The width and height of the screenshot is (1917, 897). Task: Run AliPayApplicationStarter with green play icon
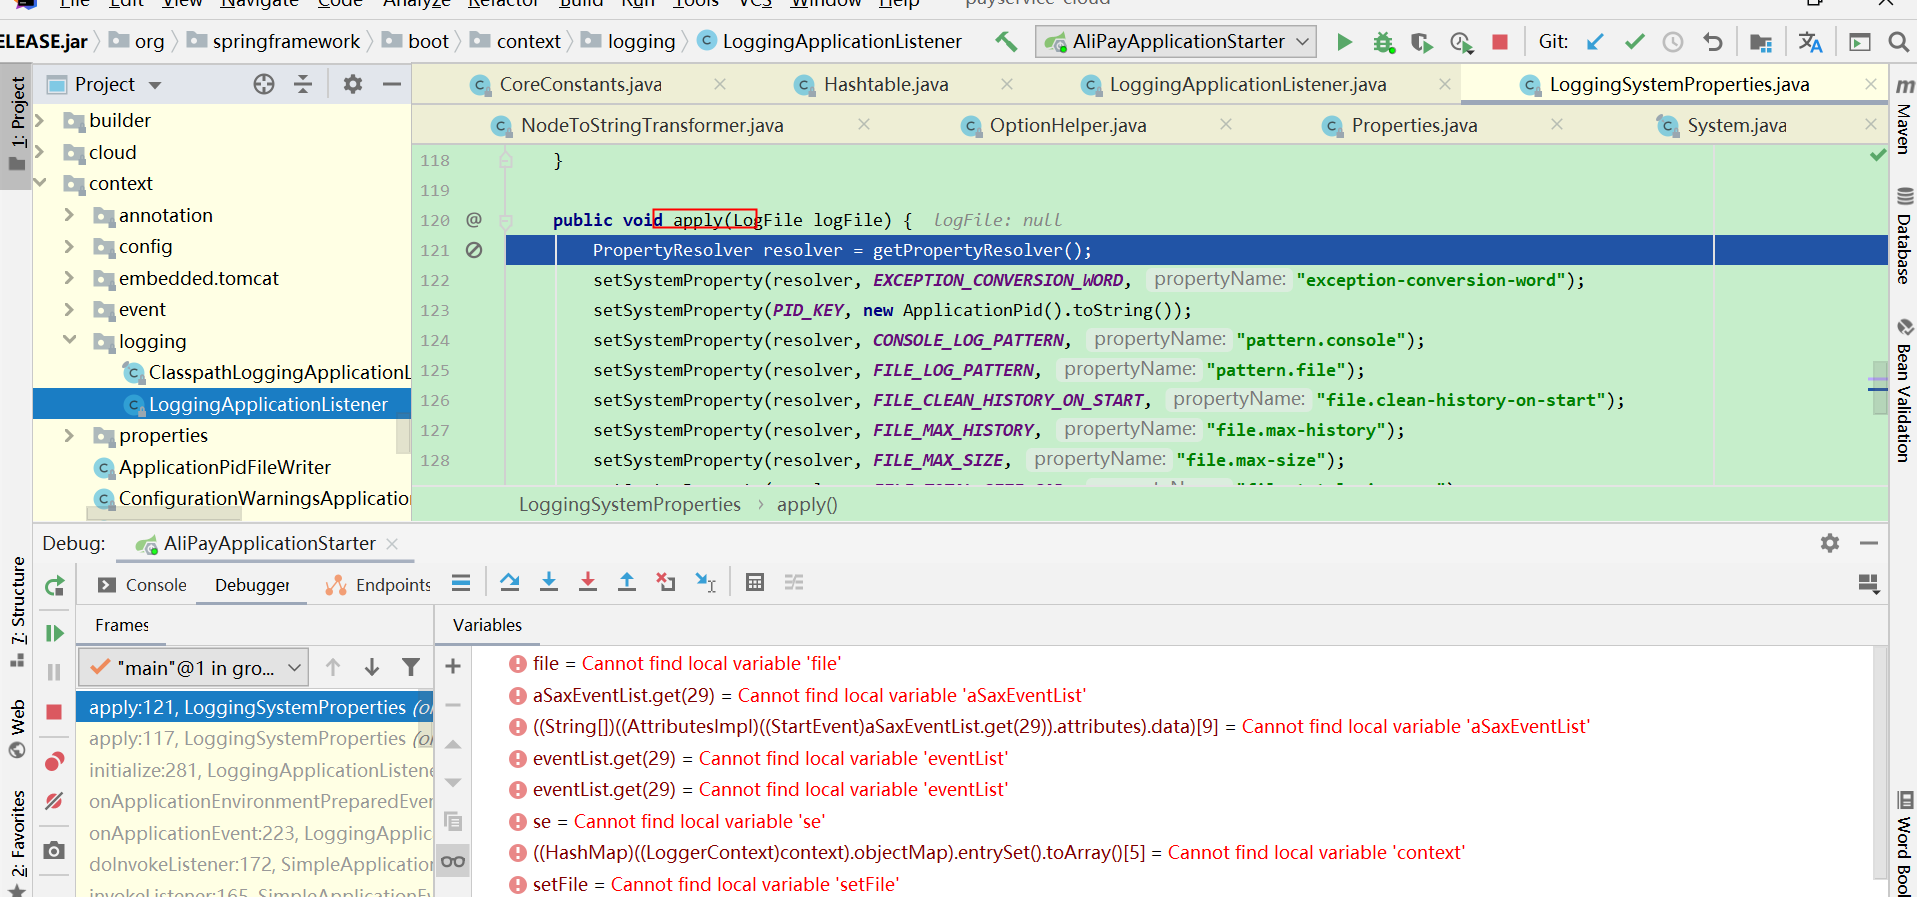click(x=1344, y=42)
